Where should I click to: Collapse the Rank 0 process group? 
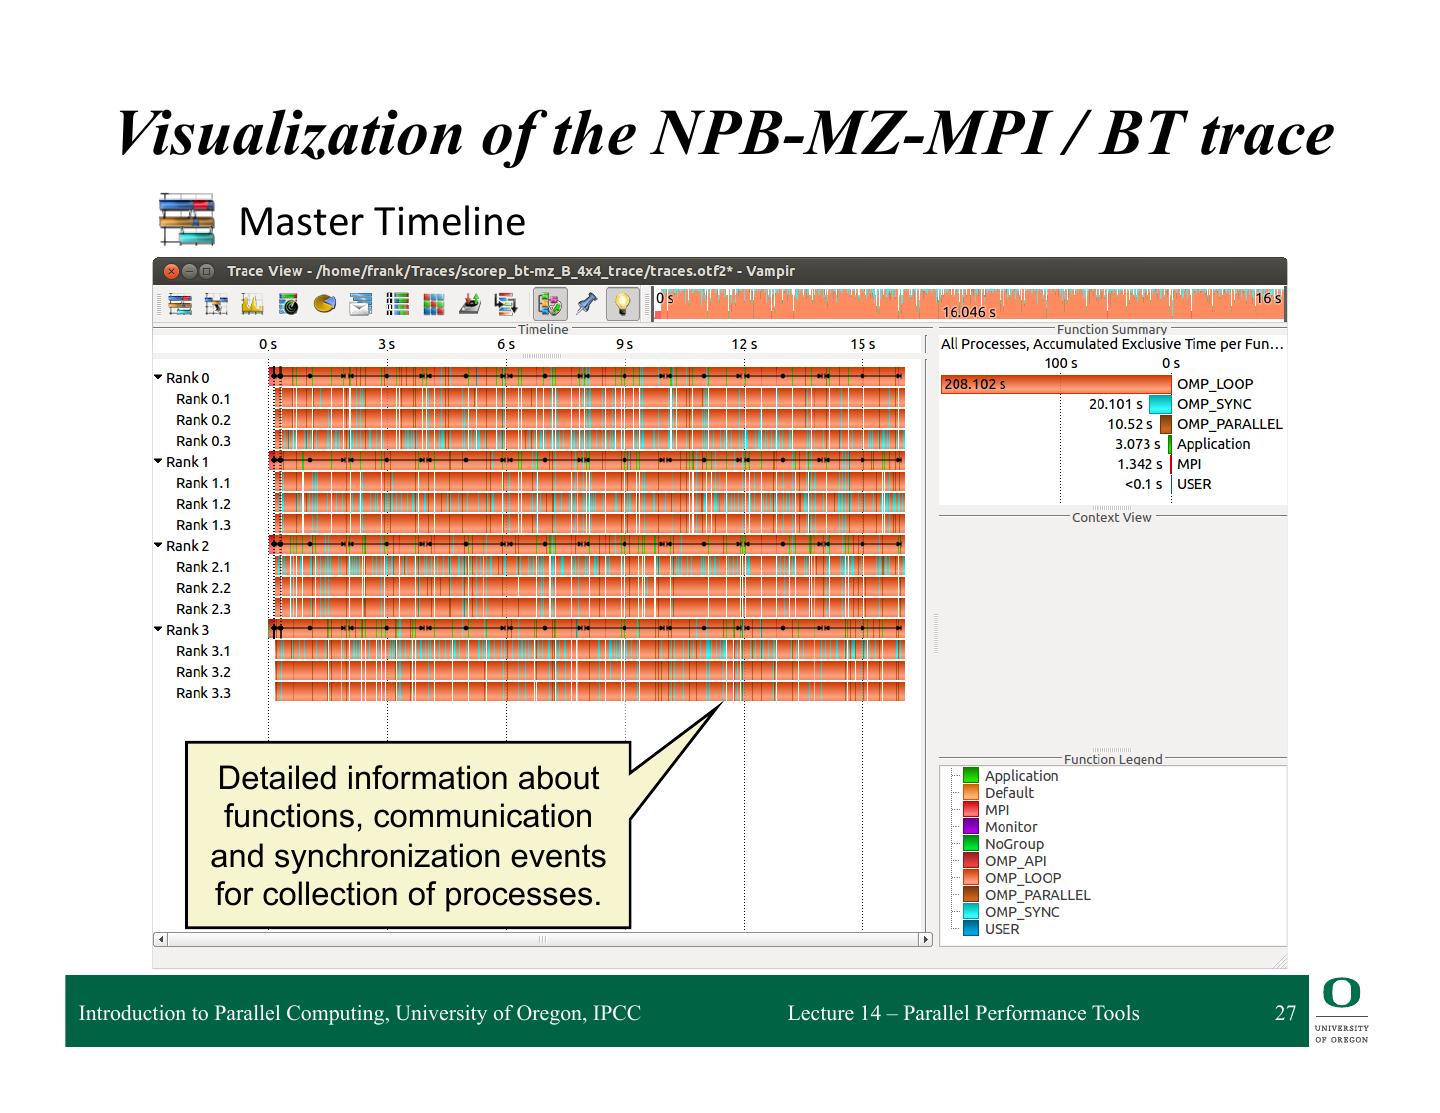(158, 377)
